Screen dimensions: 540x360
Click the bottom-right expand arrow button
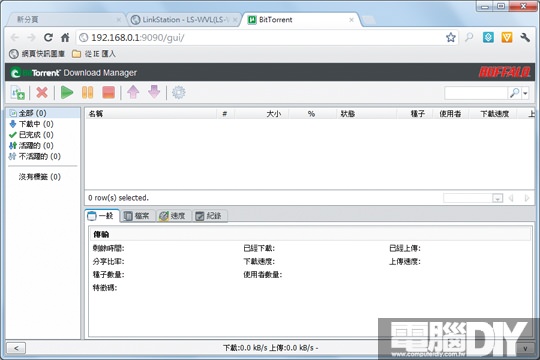pos(526,348)
